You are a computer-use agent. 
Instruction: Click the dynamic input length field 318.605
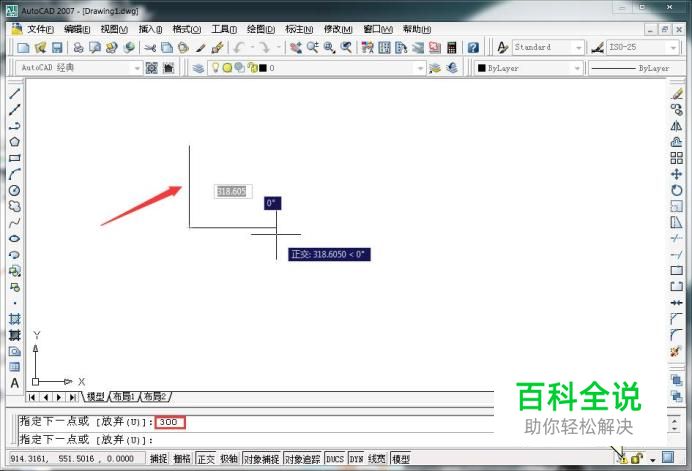point(233,191)
